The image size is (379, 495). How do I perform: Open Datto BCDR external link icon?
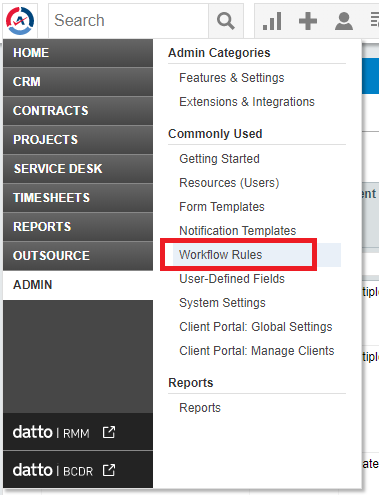[x=109, y=470]
